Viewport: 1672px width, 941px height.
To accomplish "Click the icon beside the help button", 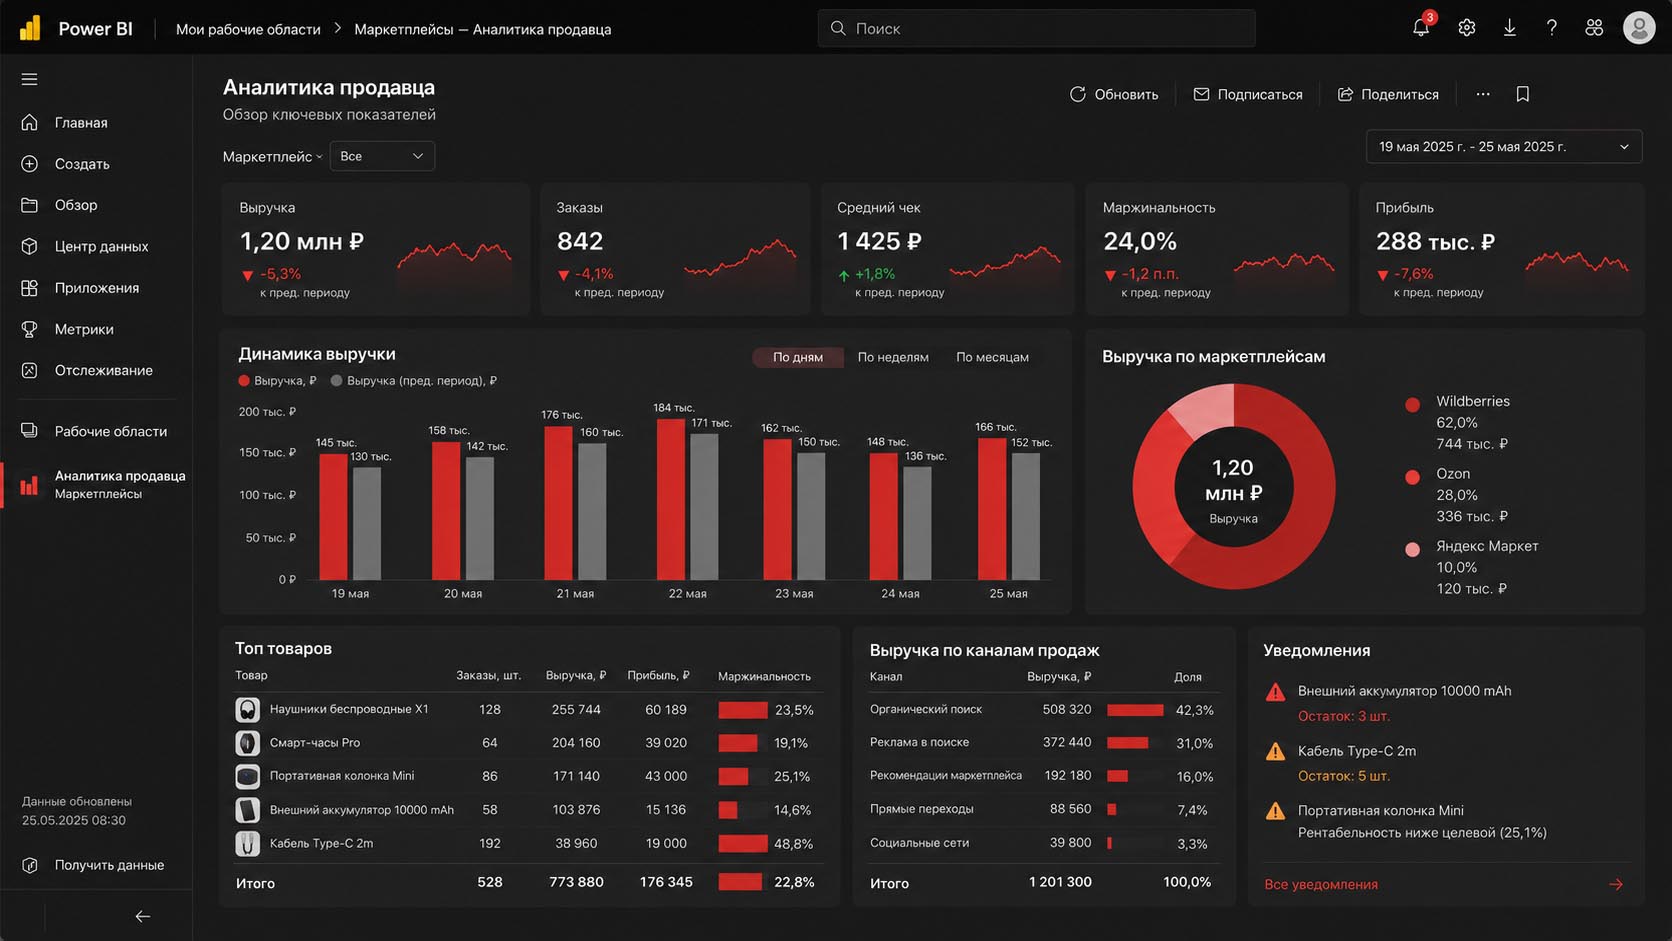I will tap(1594, 28).
